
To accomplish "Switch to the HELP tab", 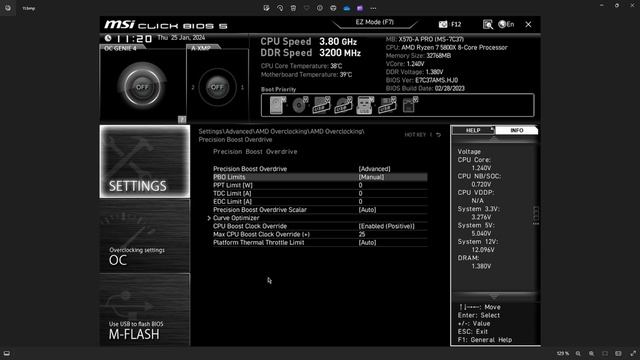I will point(473,130).
